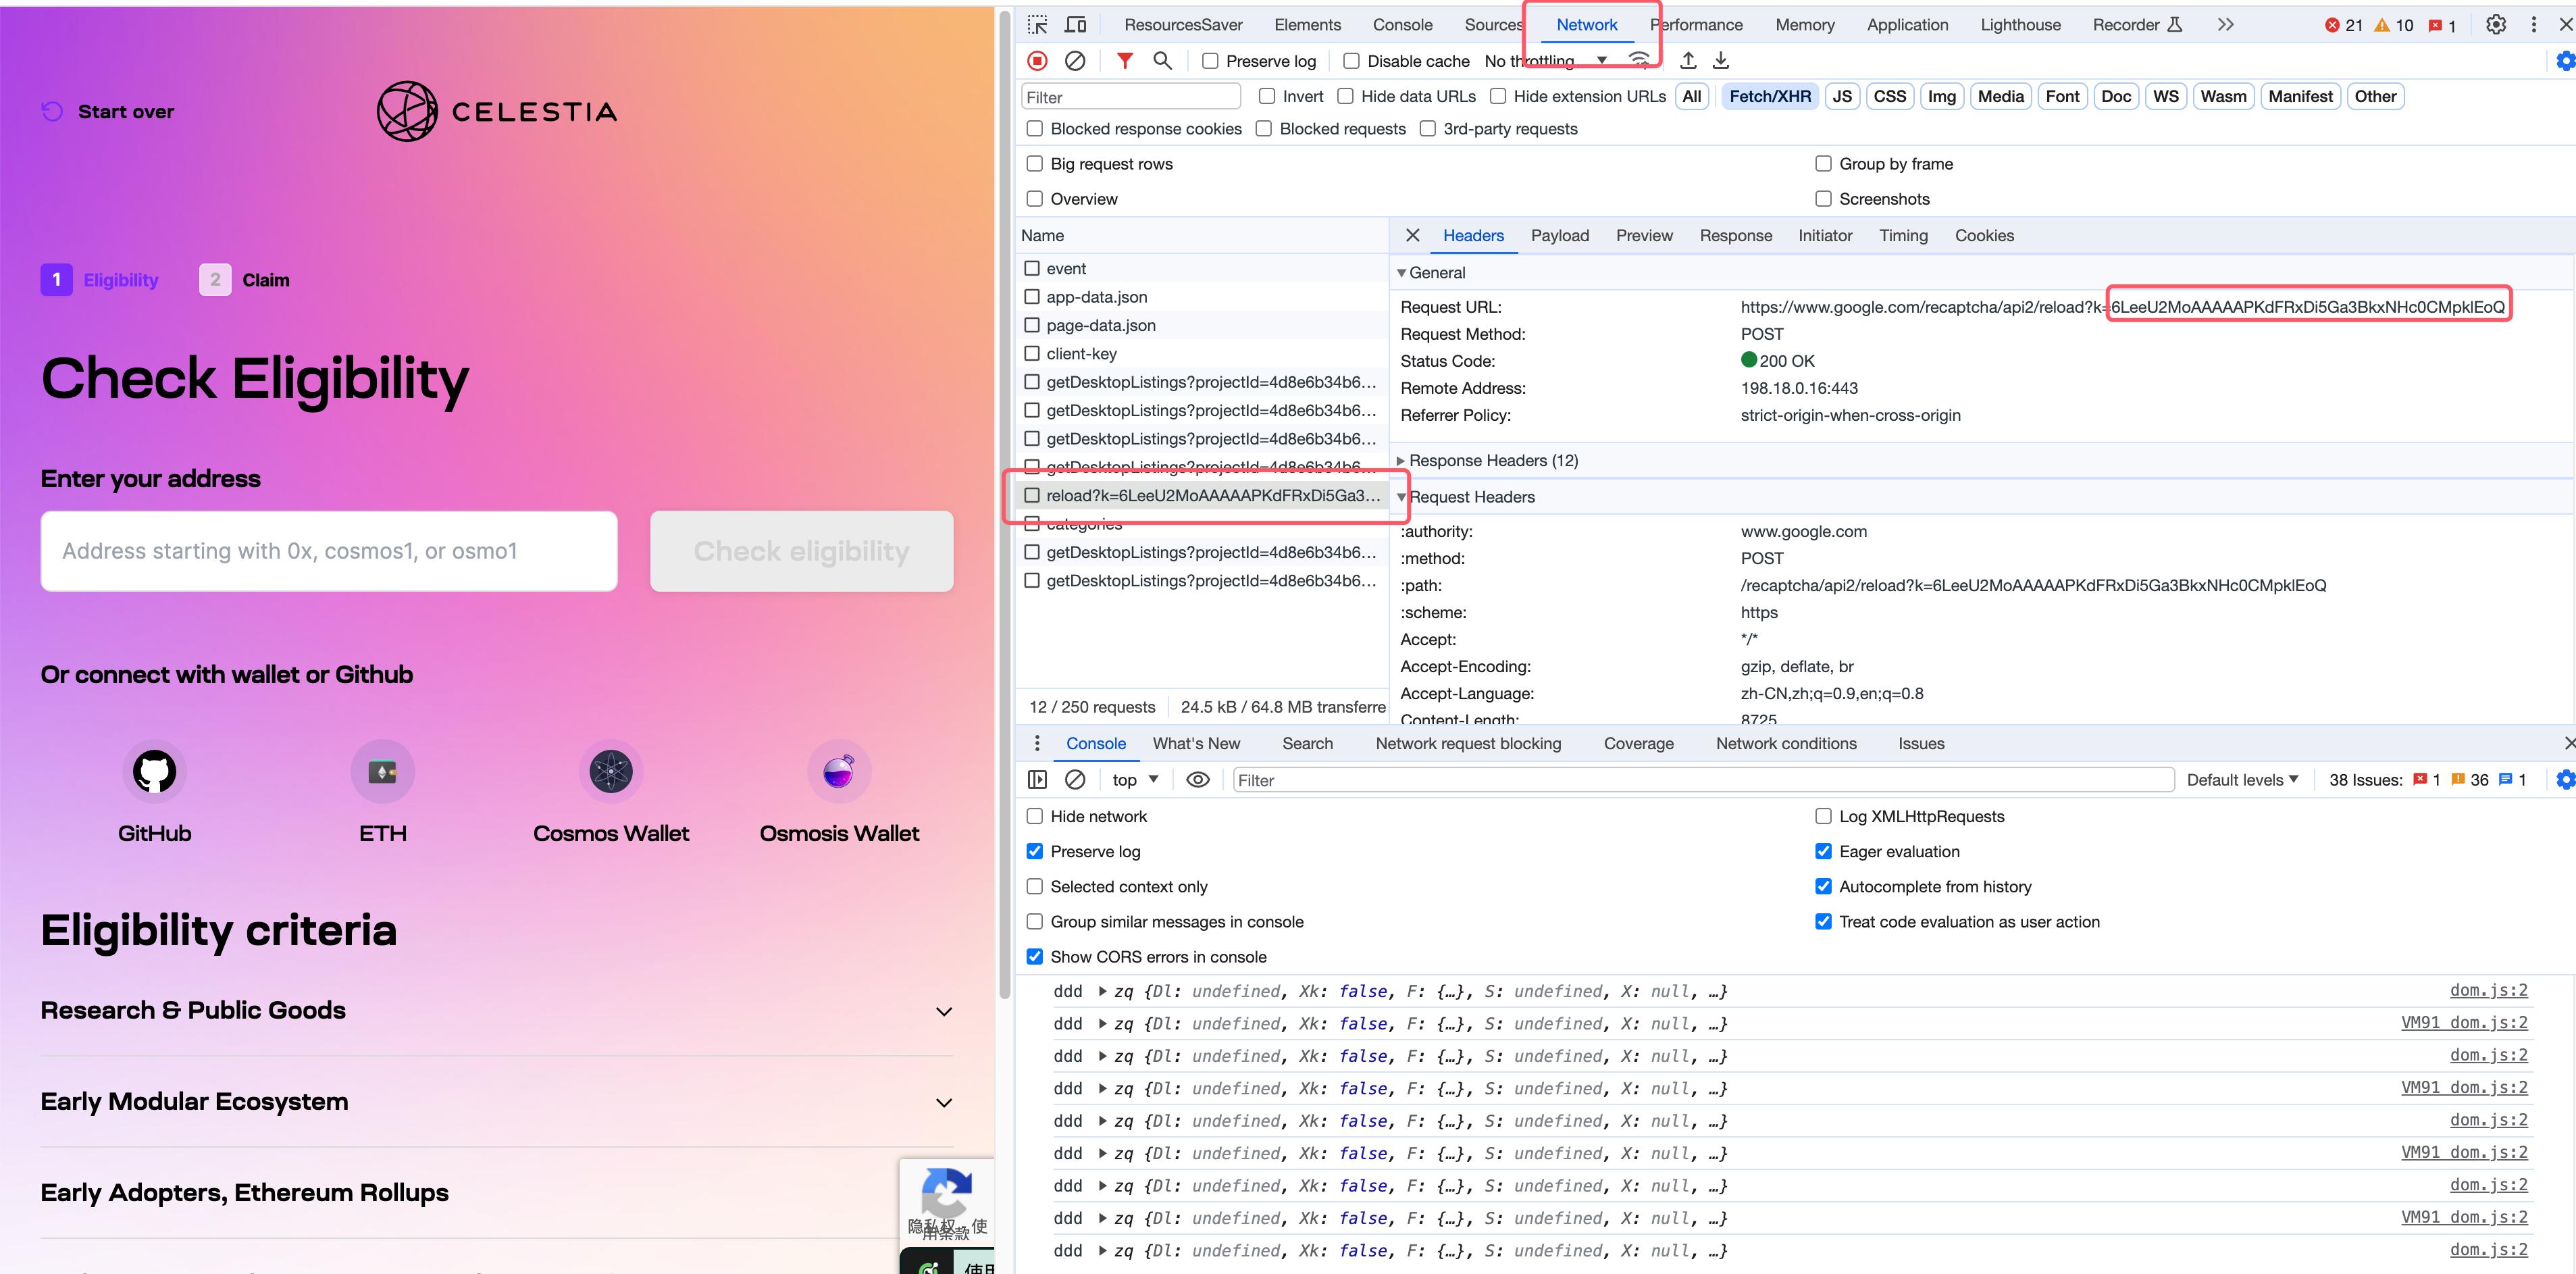Check the Big request rows option
Image resolution: width=2576 pixels, height=1274 pixels.
pyautogui.click(x=1035, y=164)
